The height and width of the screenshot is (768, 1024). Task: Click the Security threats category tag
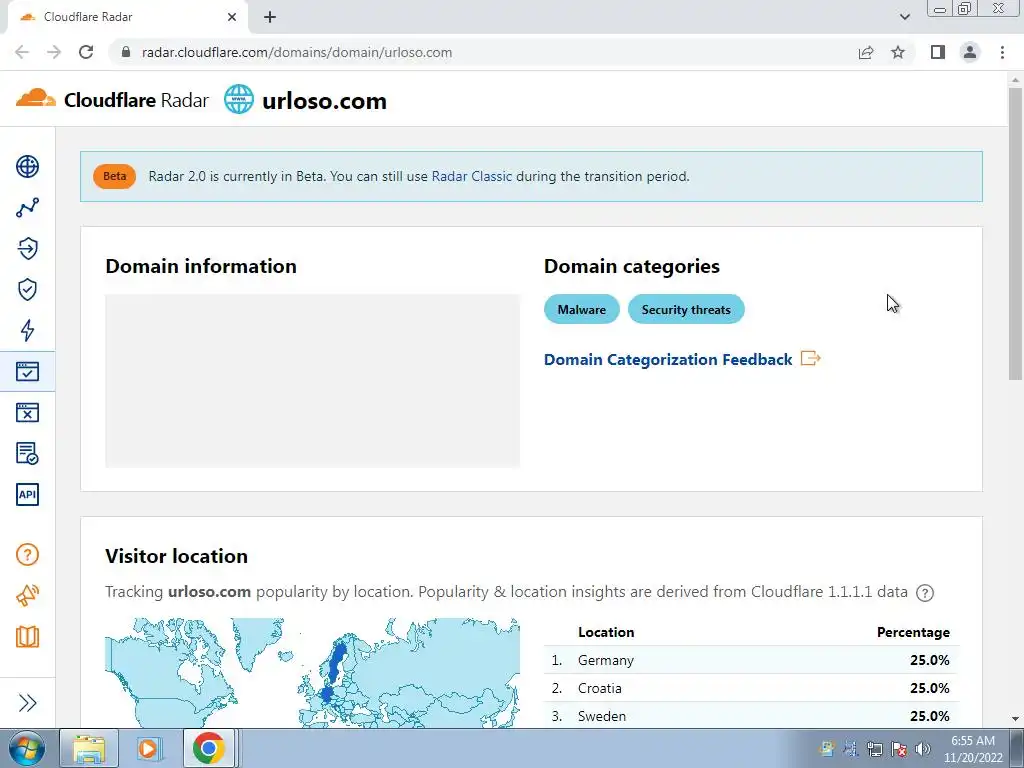(686, 310)
